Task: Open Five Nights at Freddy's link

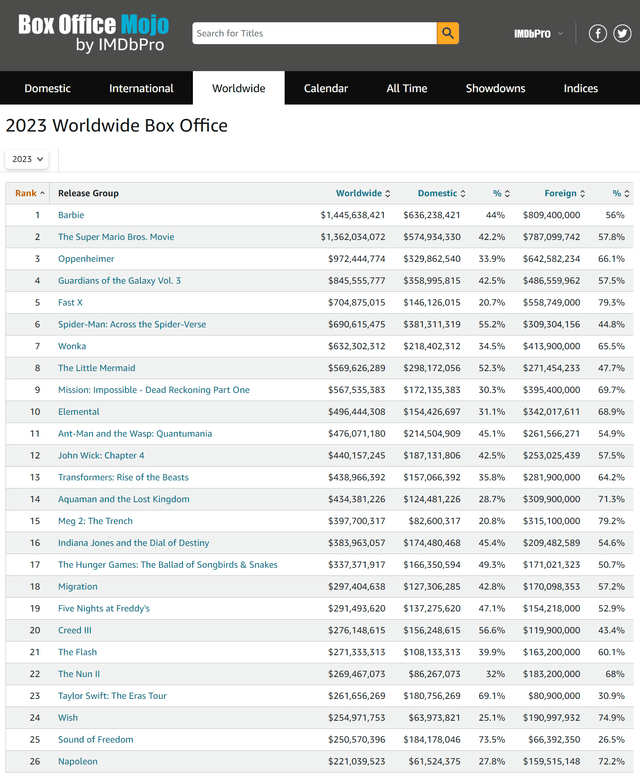Action: click(x=104, y=608)
